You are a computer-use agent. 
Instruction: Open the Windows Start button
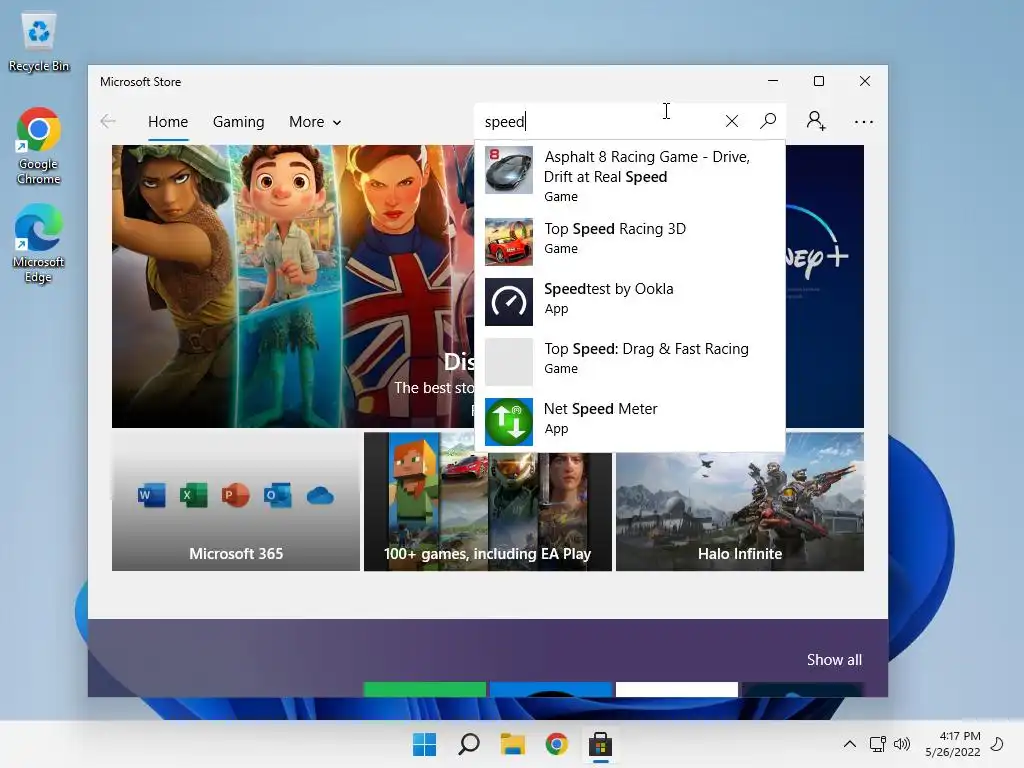pyautogui.click(x=424, y=744)
